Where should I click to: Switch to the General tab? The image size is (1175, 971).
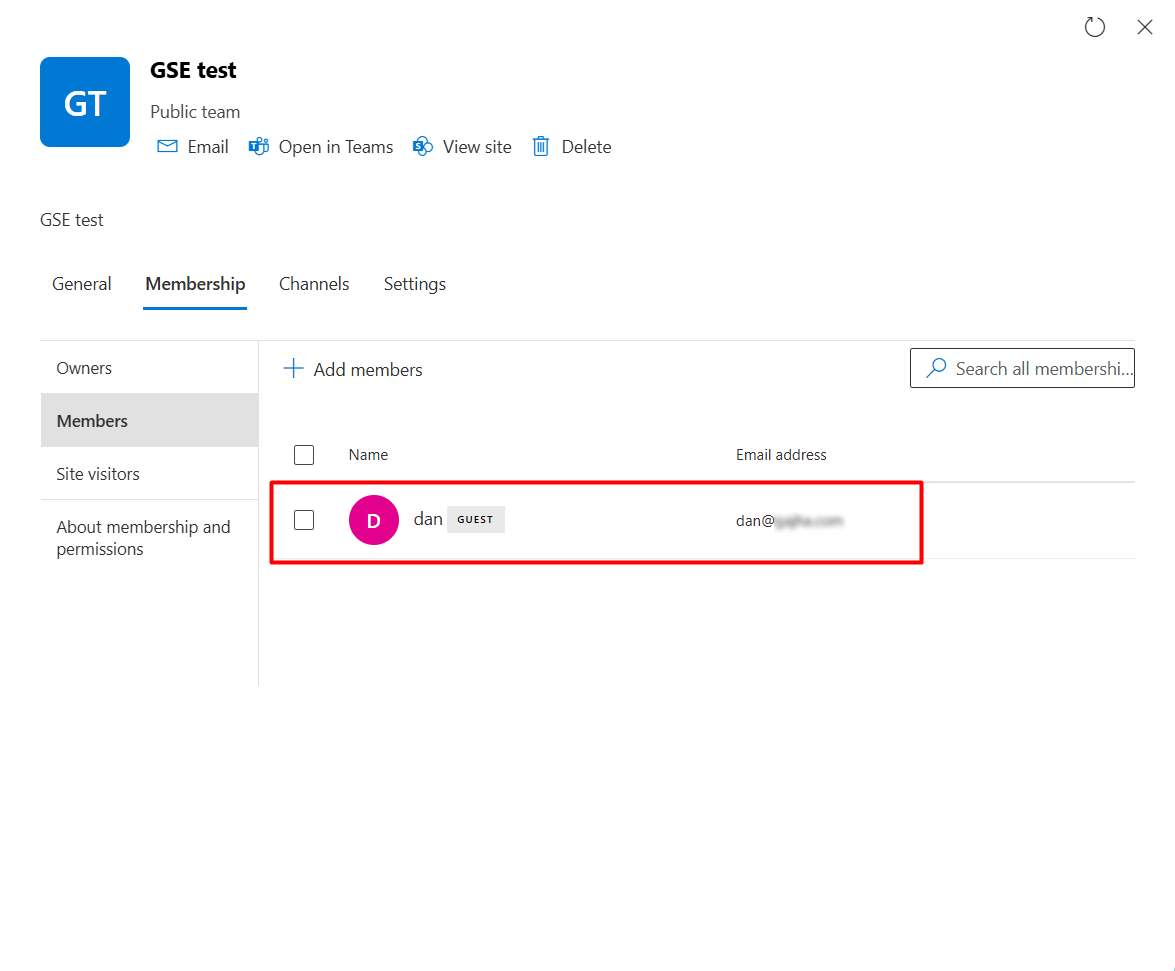point(82,284)
